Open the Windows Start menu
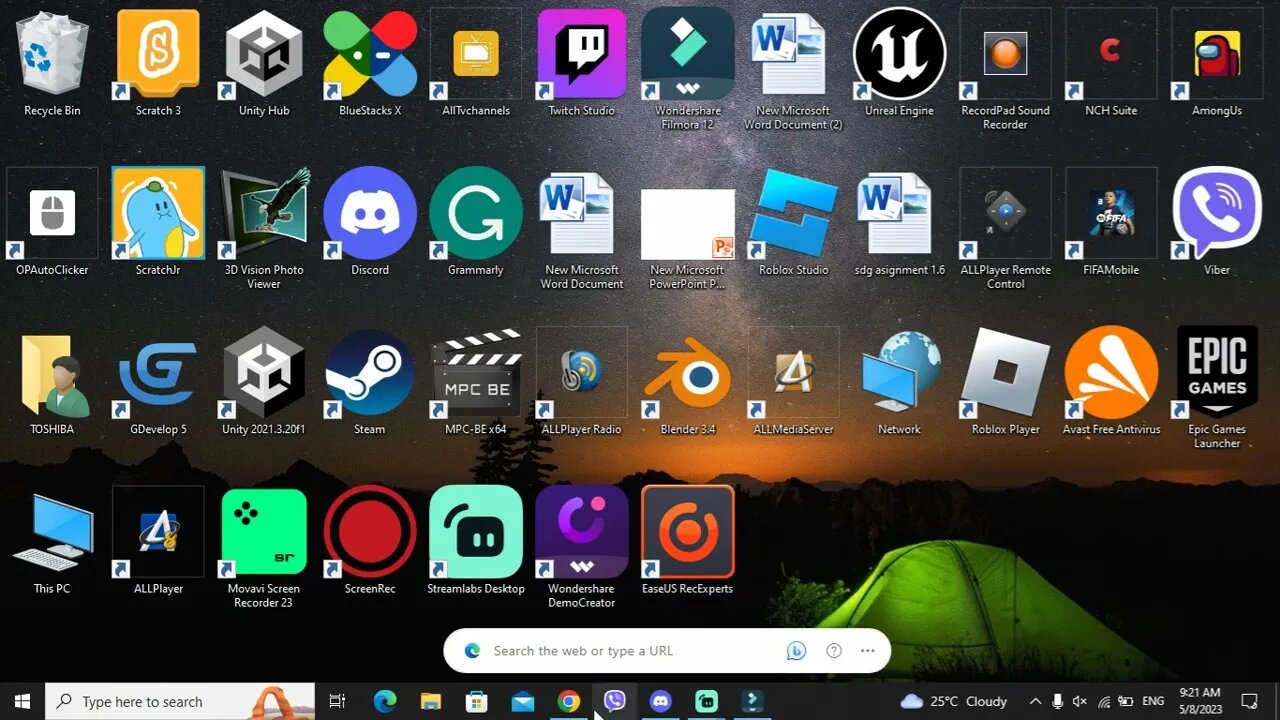This screenshot has height=720, width=1280. pos(22,702)
